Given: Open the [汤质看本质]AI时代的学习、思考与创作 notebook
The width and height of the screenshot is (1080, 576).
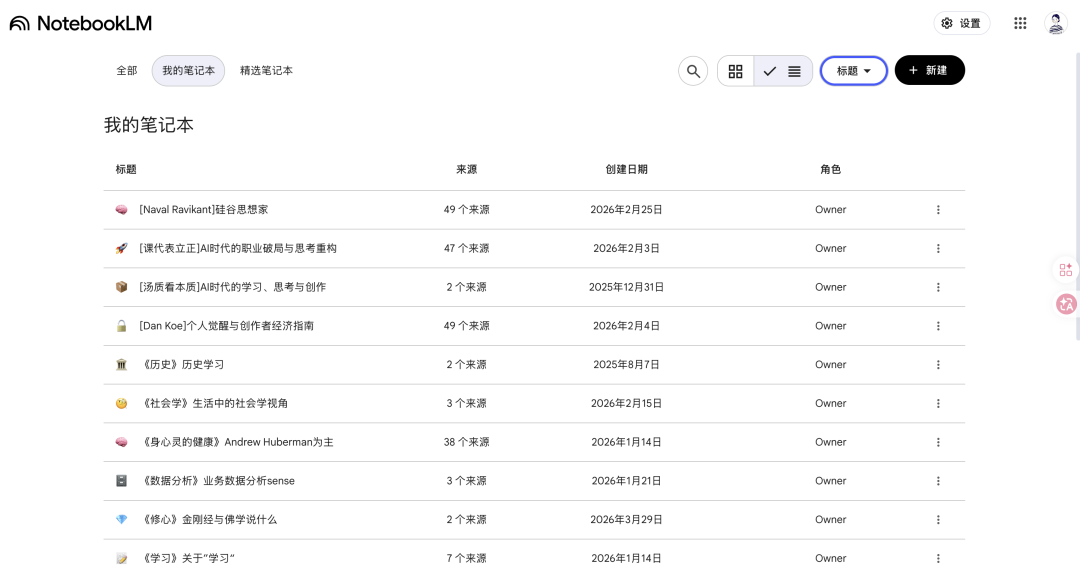Looking at the screenshot, I should tap(232, 287).
